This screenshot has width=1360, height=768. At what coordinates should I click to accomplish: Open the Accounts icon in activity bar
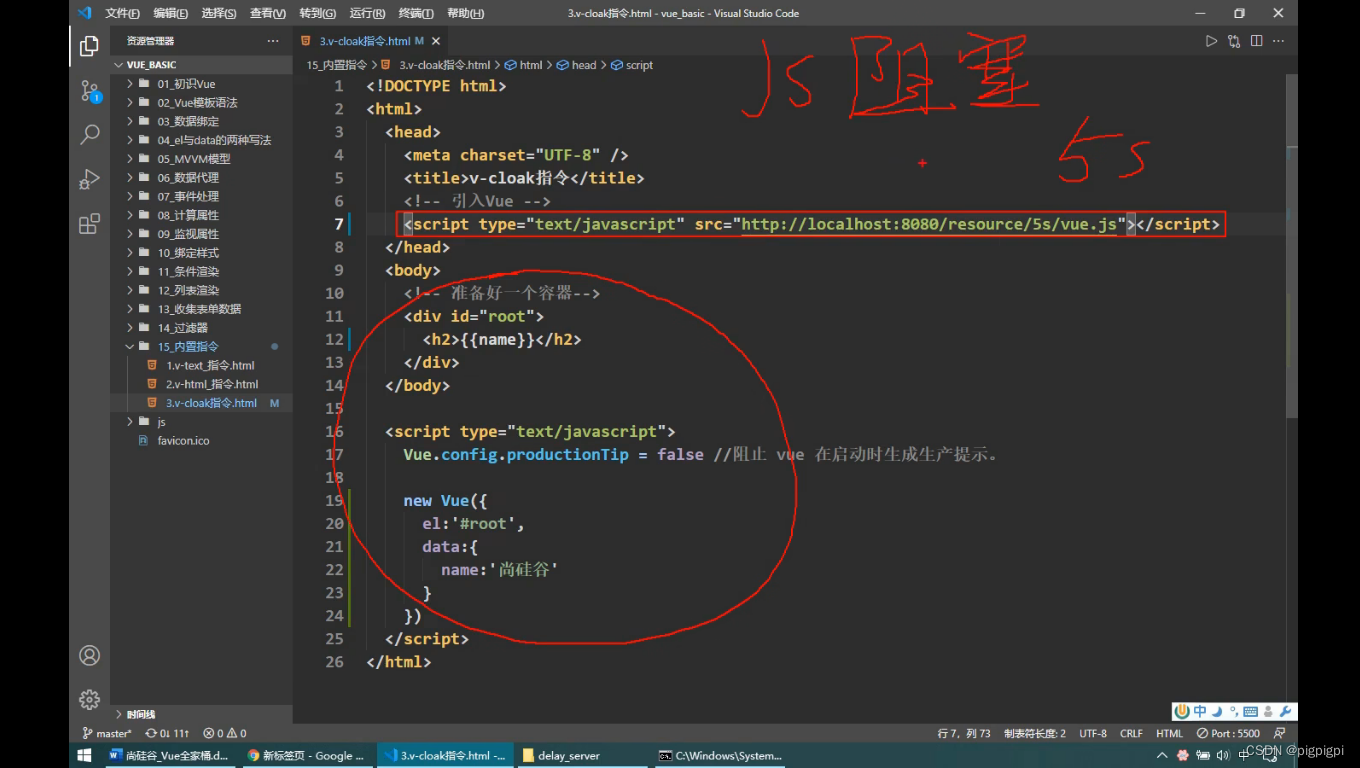[x=89, y=656]
